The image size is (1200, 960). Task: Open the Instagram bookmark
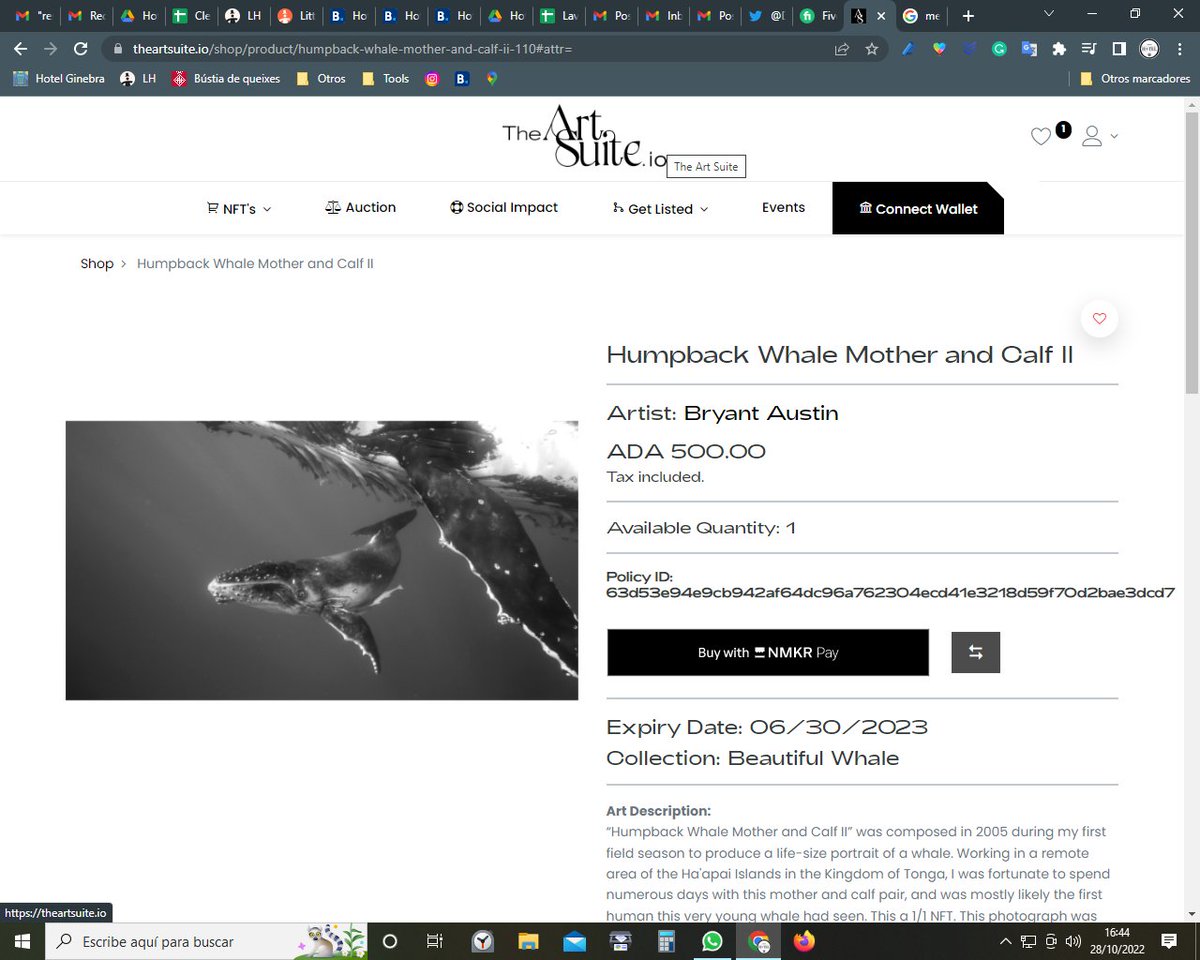click(x=432, y=78)
